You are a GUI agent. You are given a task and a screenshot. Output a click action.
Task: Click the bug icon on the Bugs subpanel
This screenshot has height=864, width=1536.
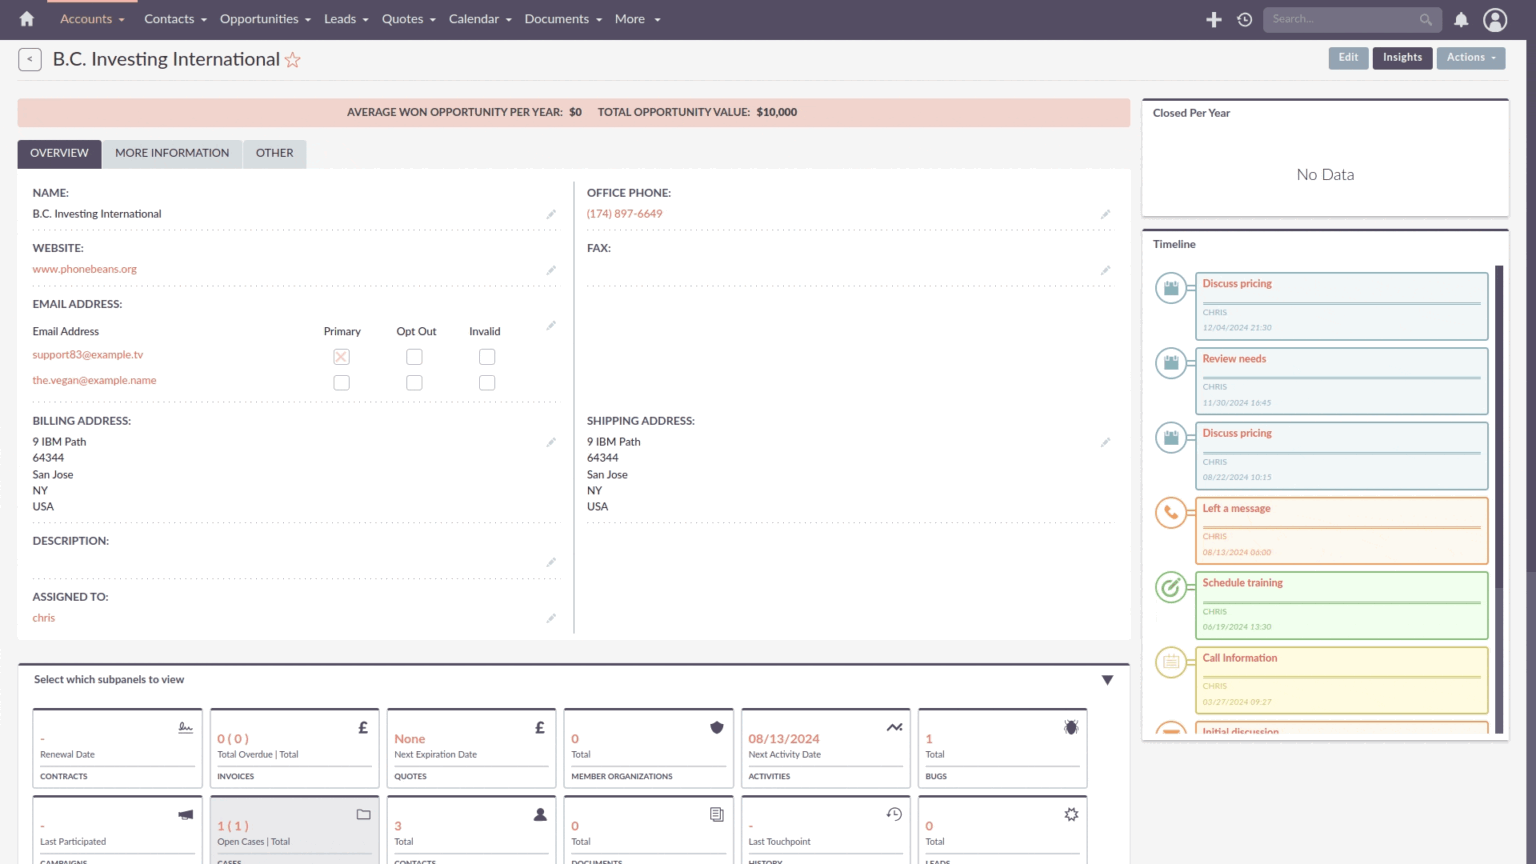tap(1071, 727)
